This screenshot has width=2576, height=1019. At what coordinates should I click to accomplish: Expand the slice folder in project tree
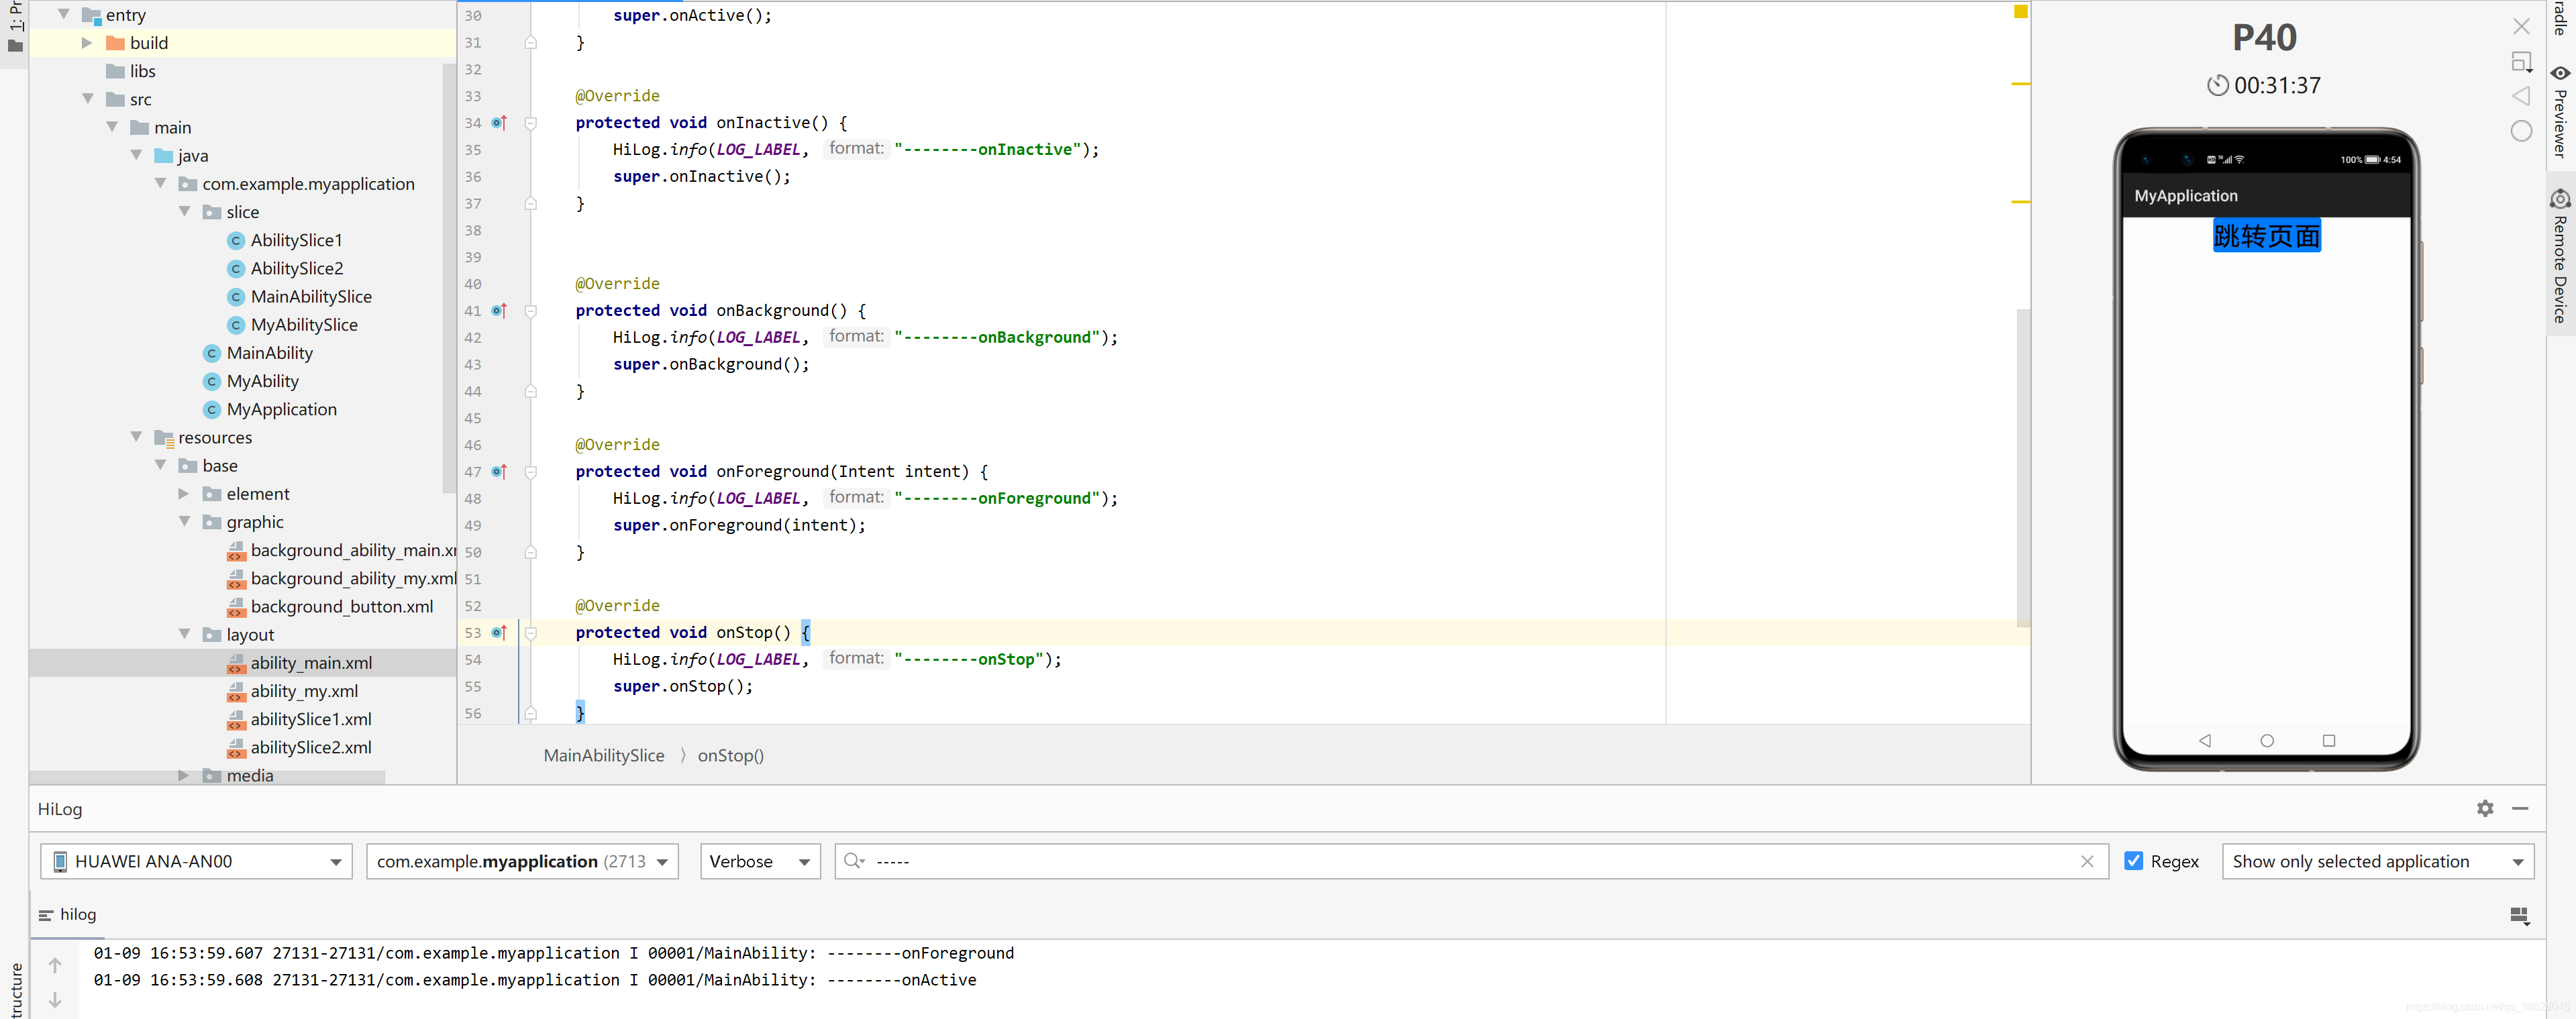[x=192, y=211]
